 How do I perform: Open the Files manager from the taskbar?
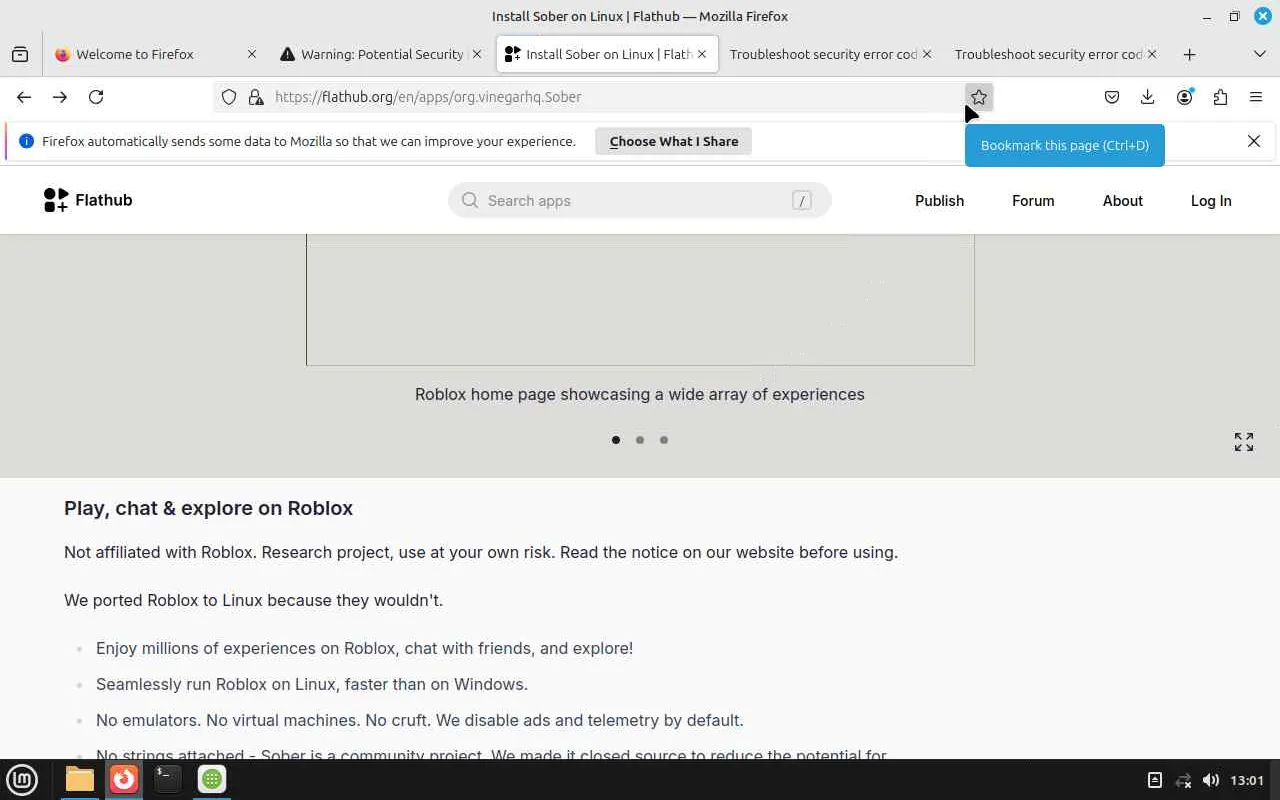(x=80, y=779)
